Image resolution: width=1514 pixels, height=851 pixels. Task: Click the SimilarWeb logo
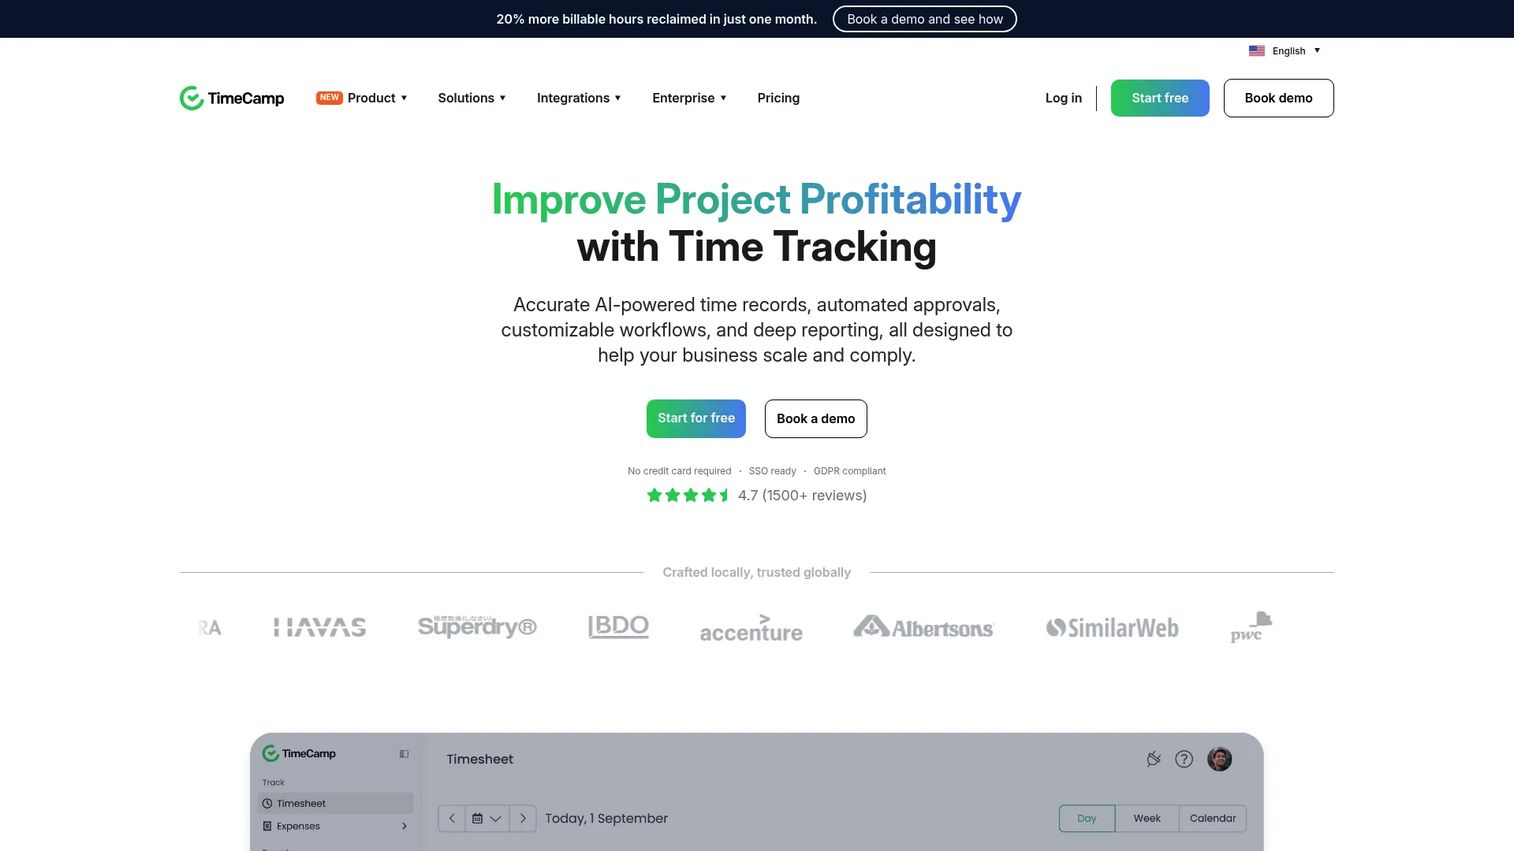tap(1112, 628)
